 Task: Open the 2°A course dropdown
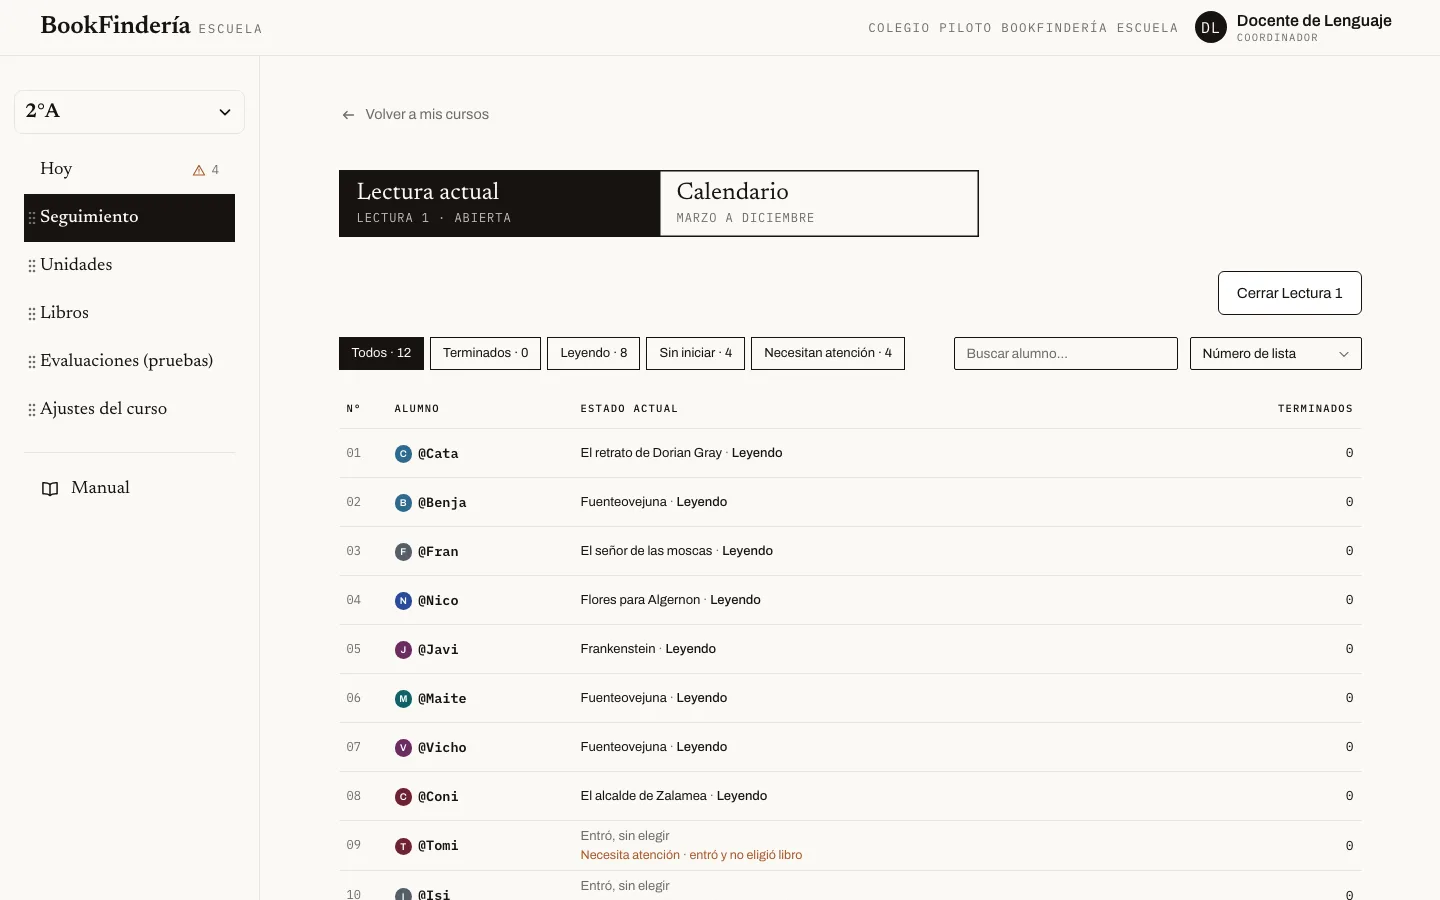click(x=129, y=111)
